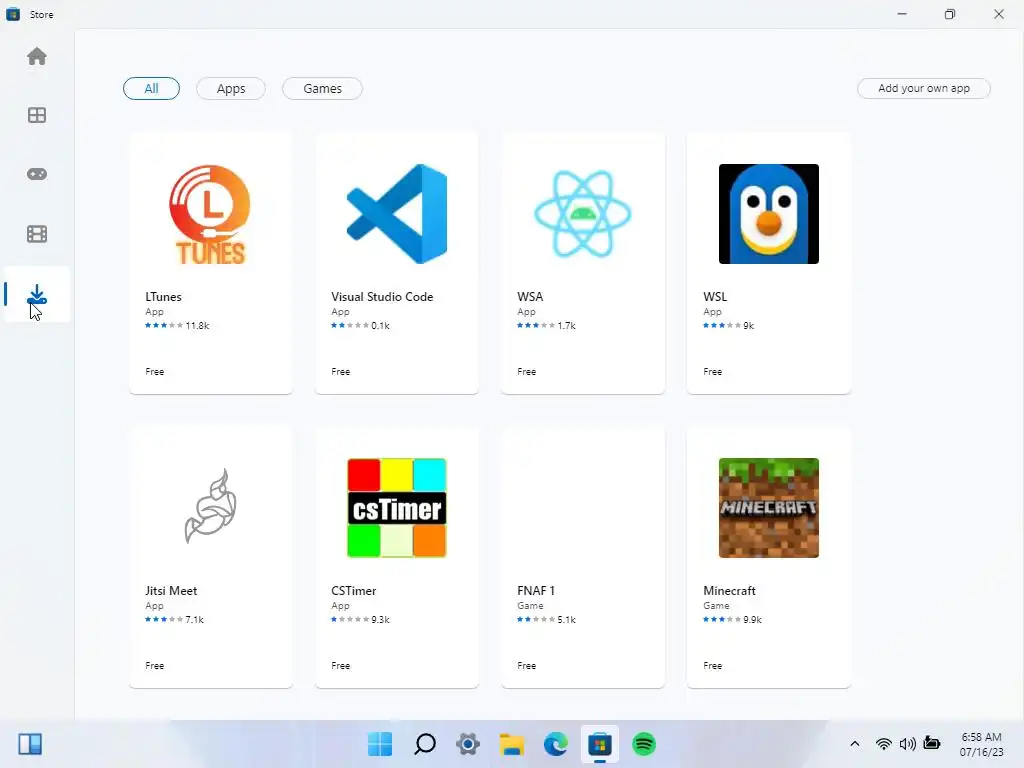The width and height of the screenshot is (1024, 768).
Task: Select the Apps filter tab
Action: [x=231, y=89]
